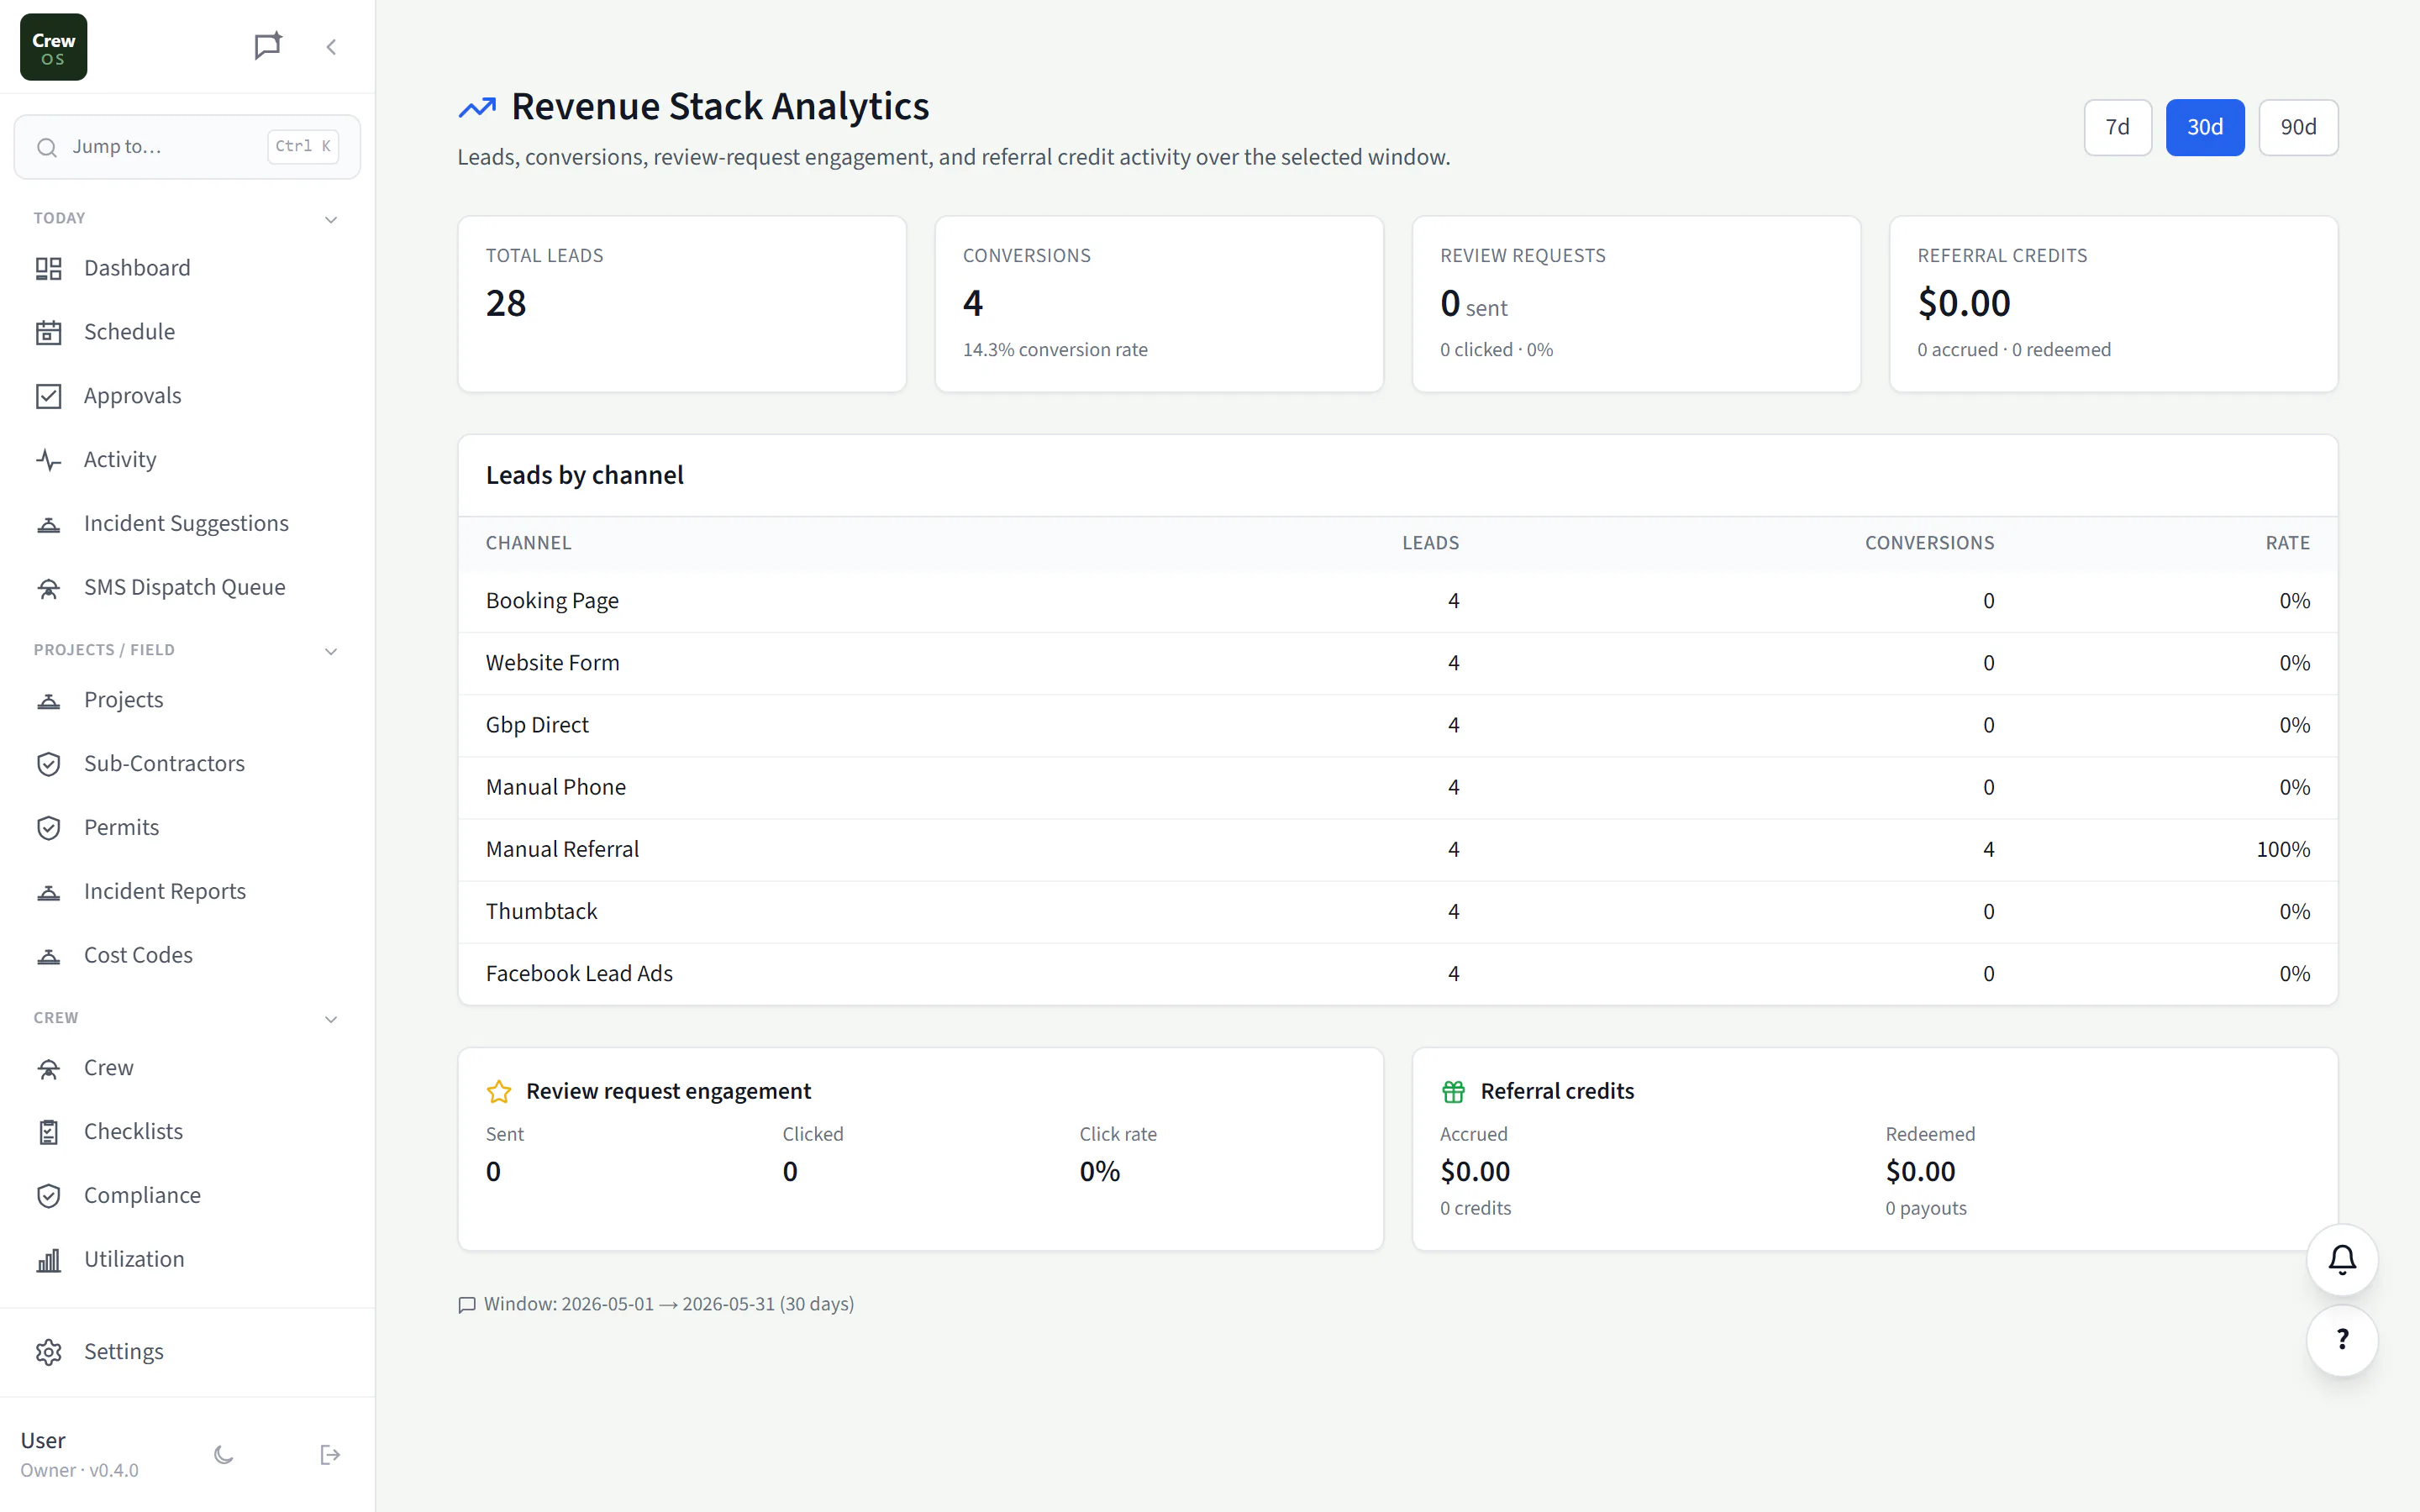2420x1512 pixels.
Task: Log out using the sign-out icon
Action: point(330,1455)
